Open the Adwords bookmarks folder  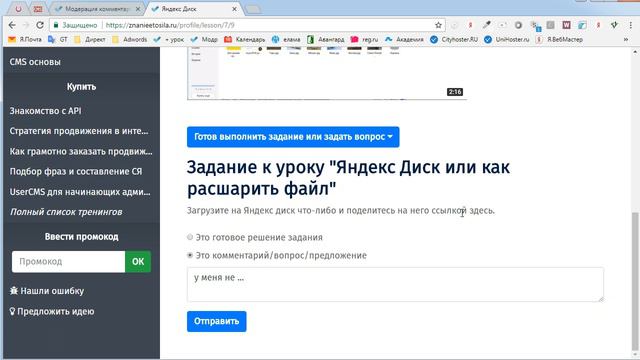click(x=129, y=40)
